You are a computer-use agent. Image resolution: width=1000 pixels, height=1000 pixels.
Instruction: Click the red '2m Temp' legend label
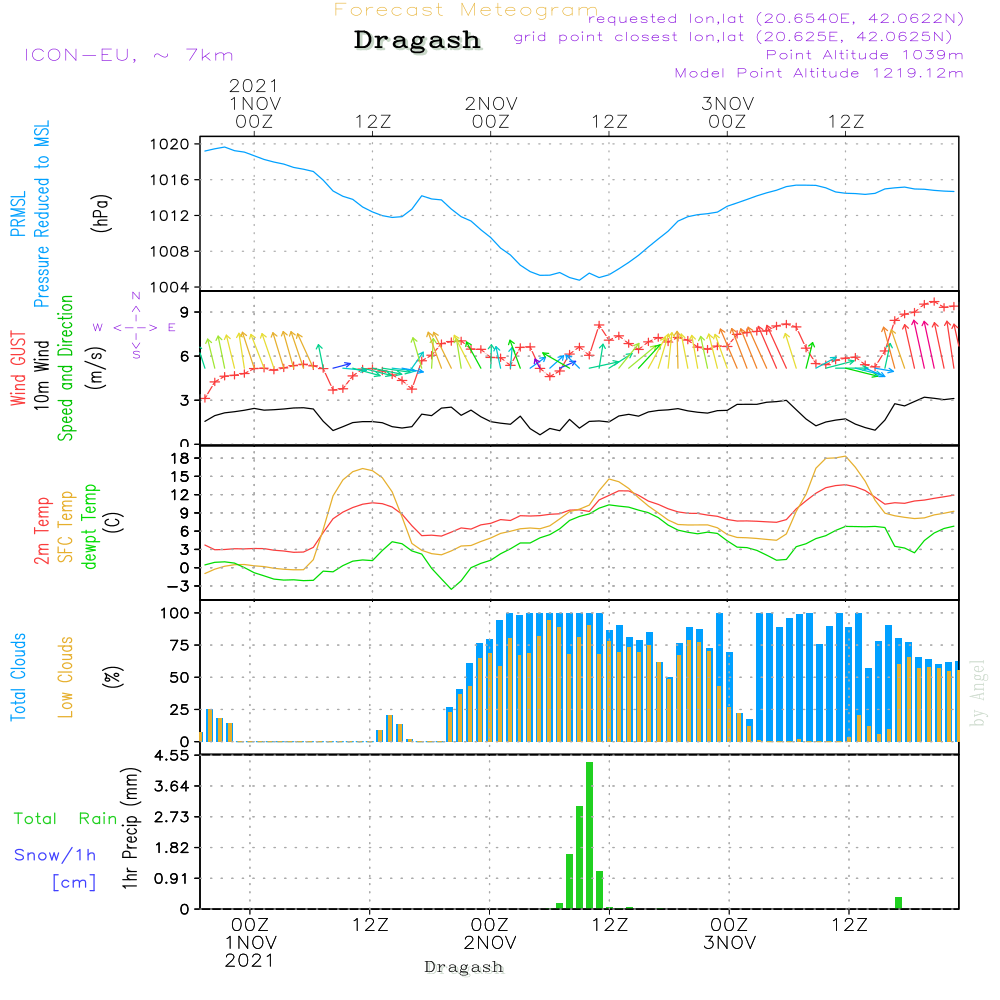[x=41, y=531]
